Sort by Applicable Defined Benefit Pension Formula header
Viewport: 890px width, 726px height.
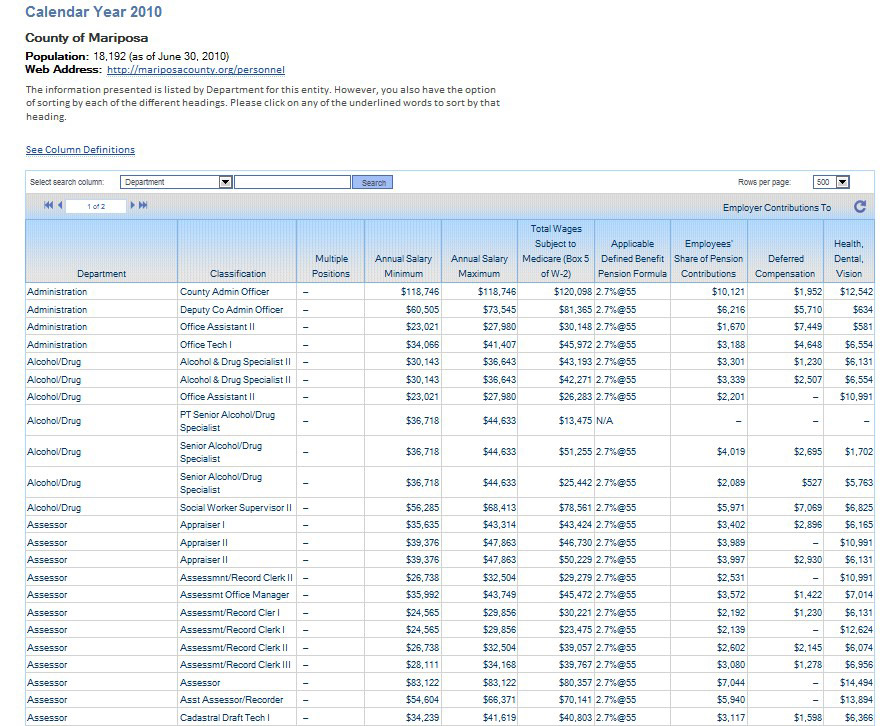coord(632,259)
